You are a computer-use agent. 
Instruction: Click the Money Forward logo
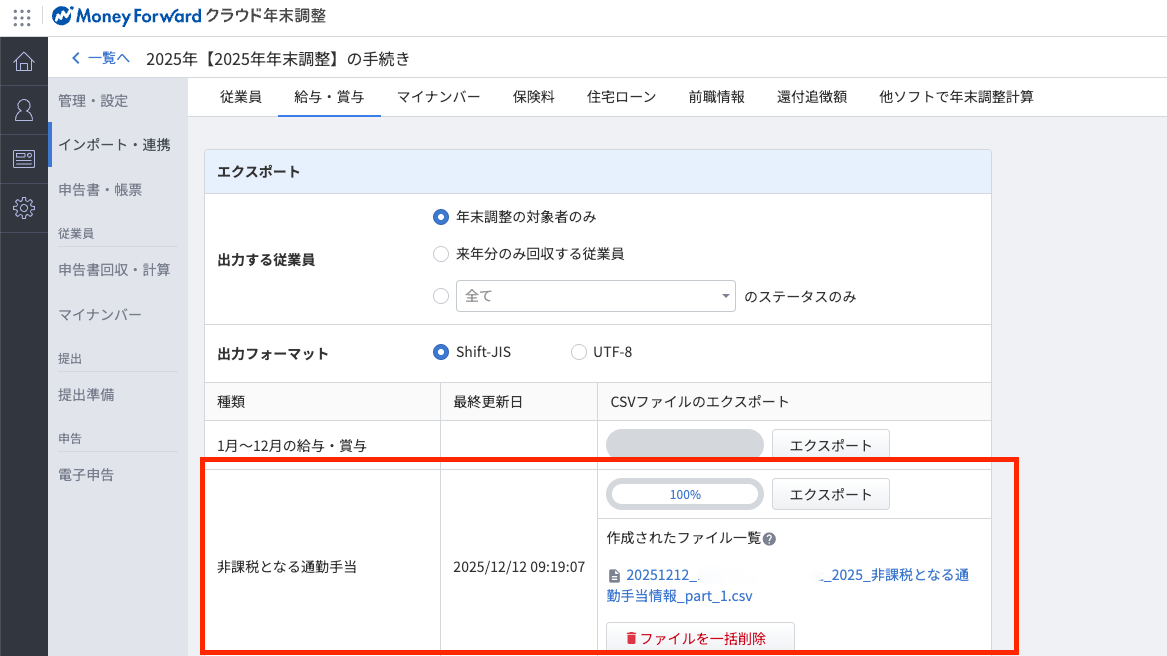tap(126, 16)
